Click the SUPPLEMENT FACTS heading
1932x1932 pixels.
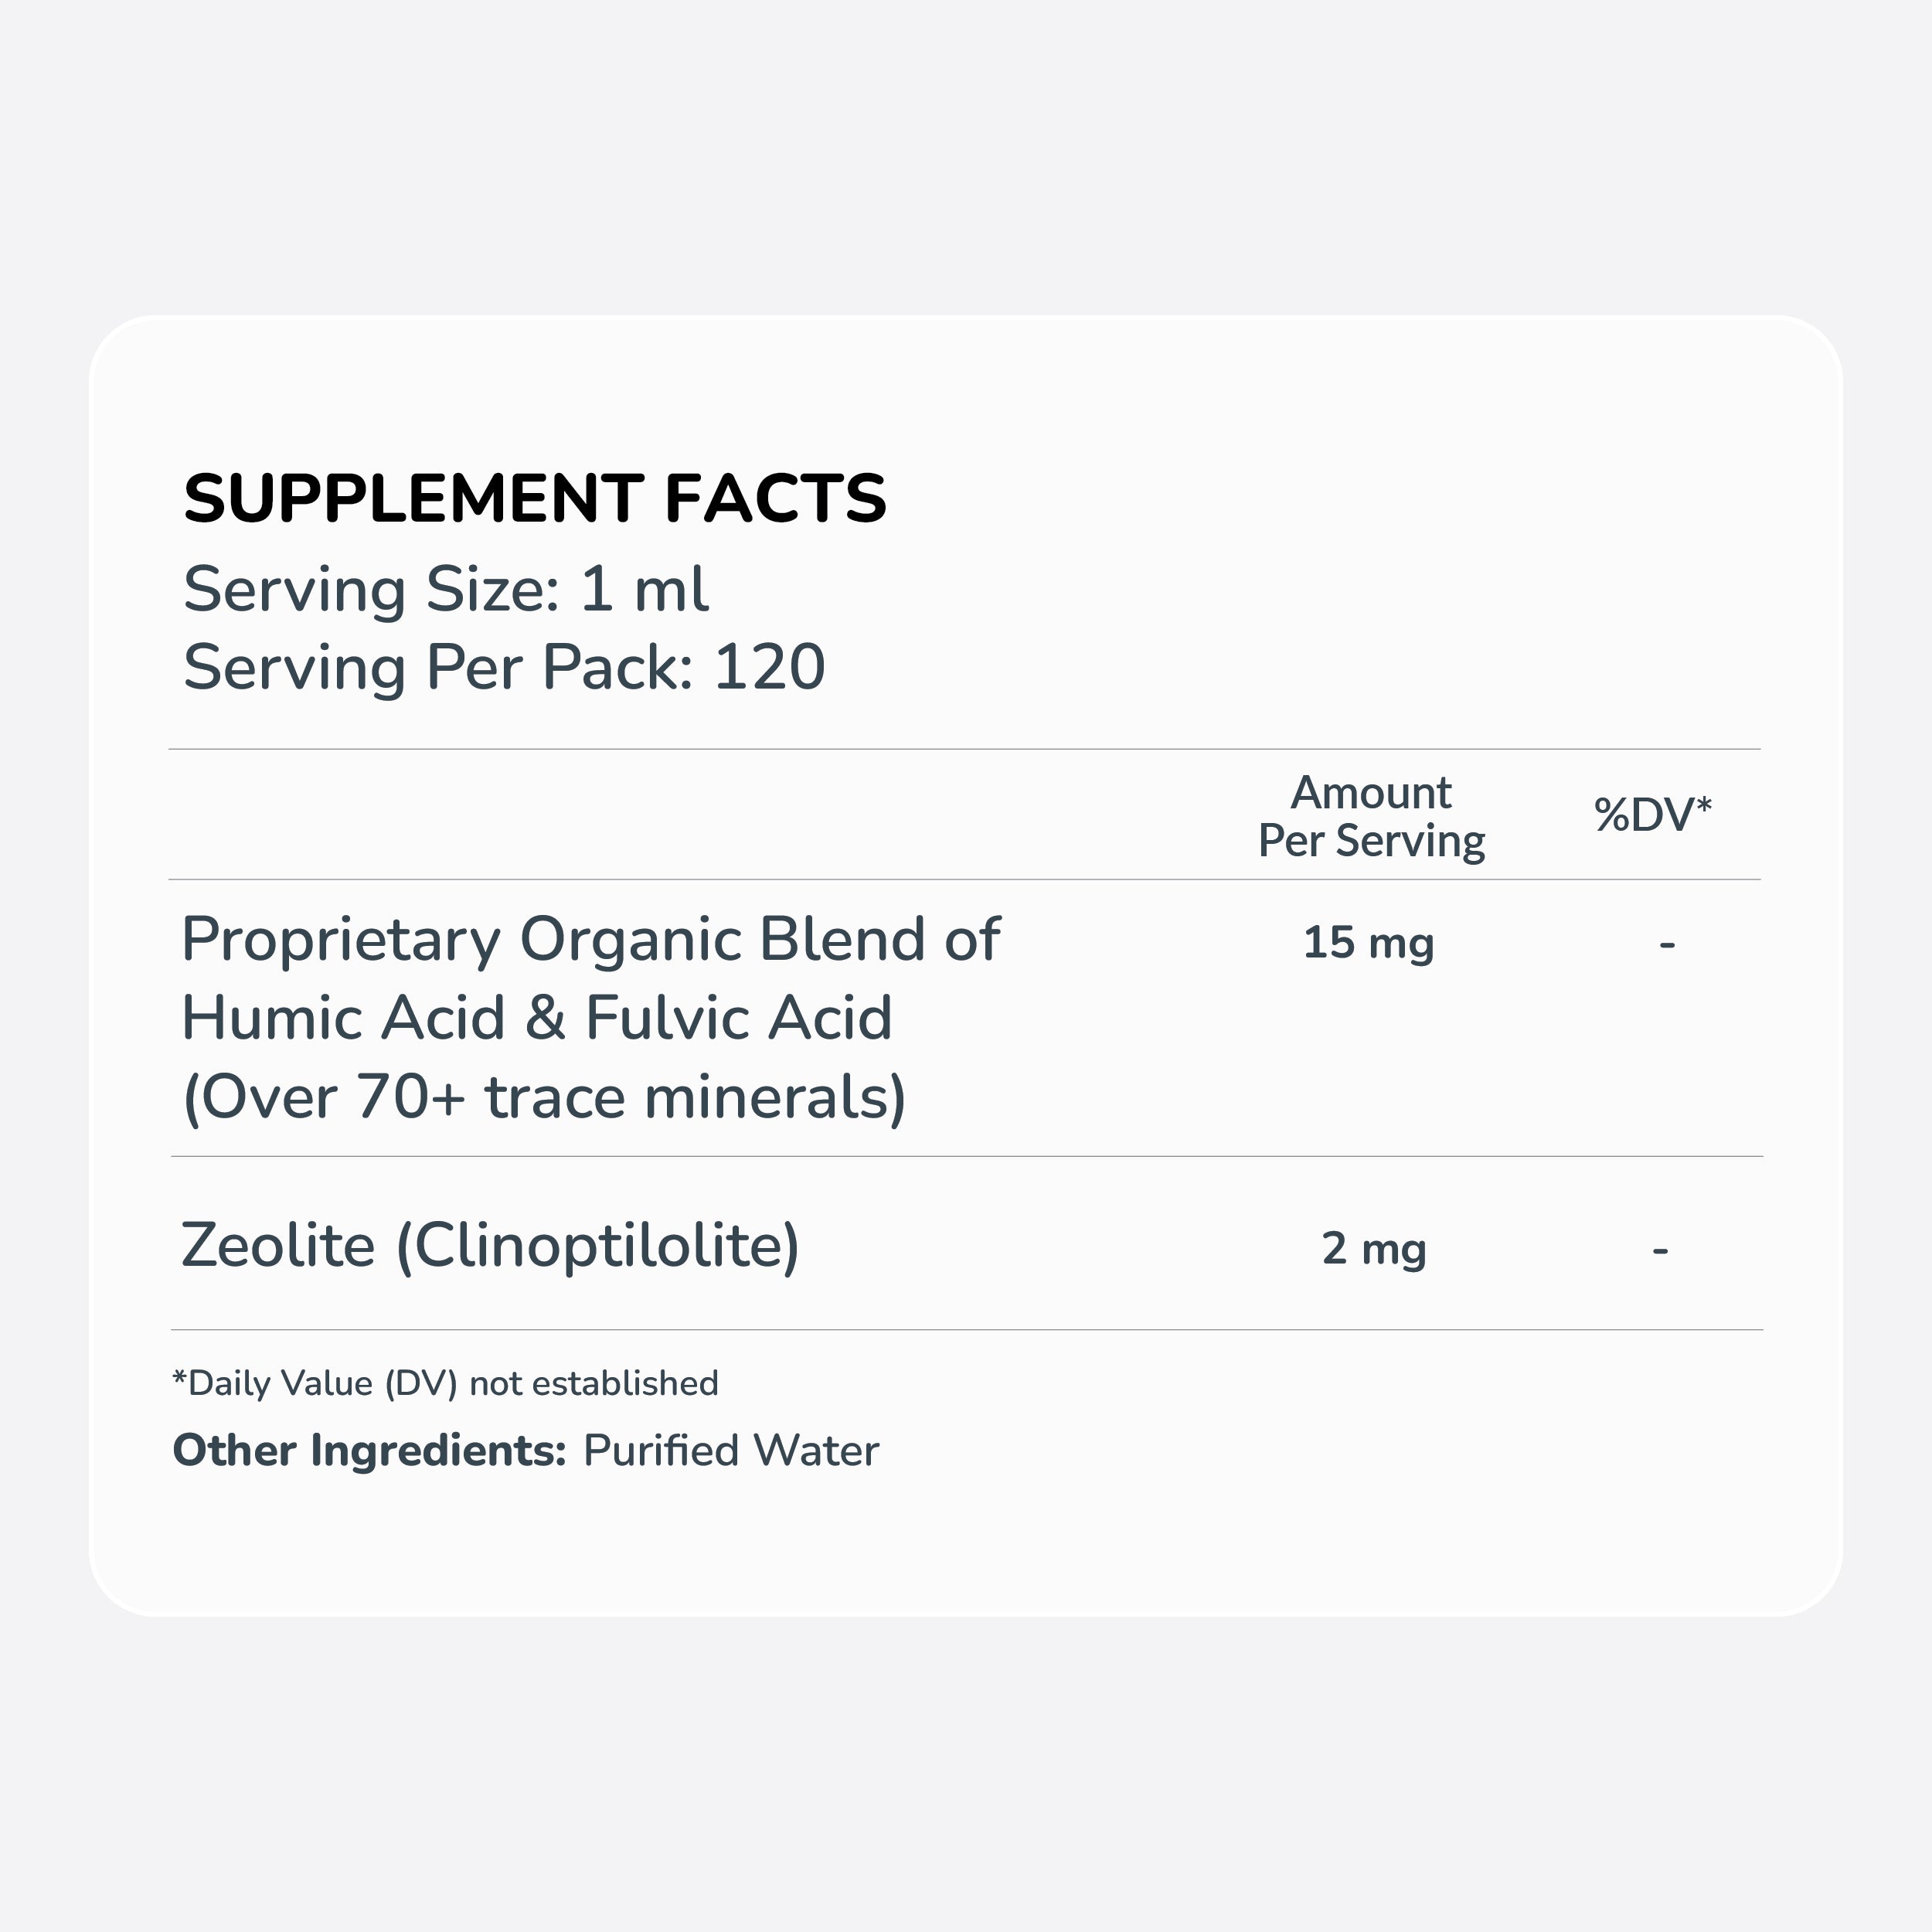click(x=535, y=498)
